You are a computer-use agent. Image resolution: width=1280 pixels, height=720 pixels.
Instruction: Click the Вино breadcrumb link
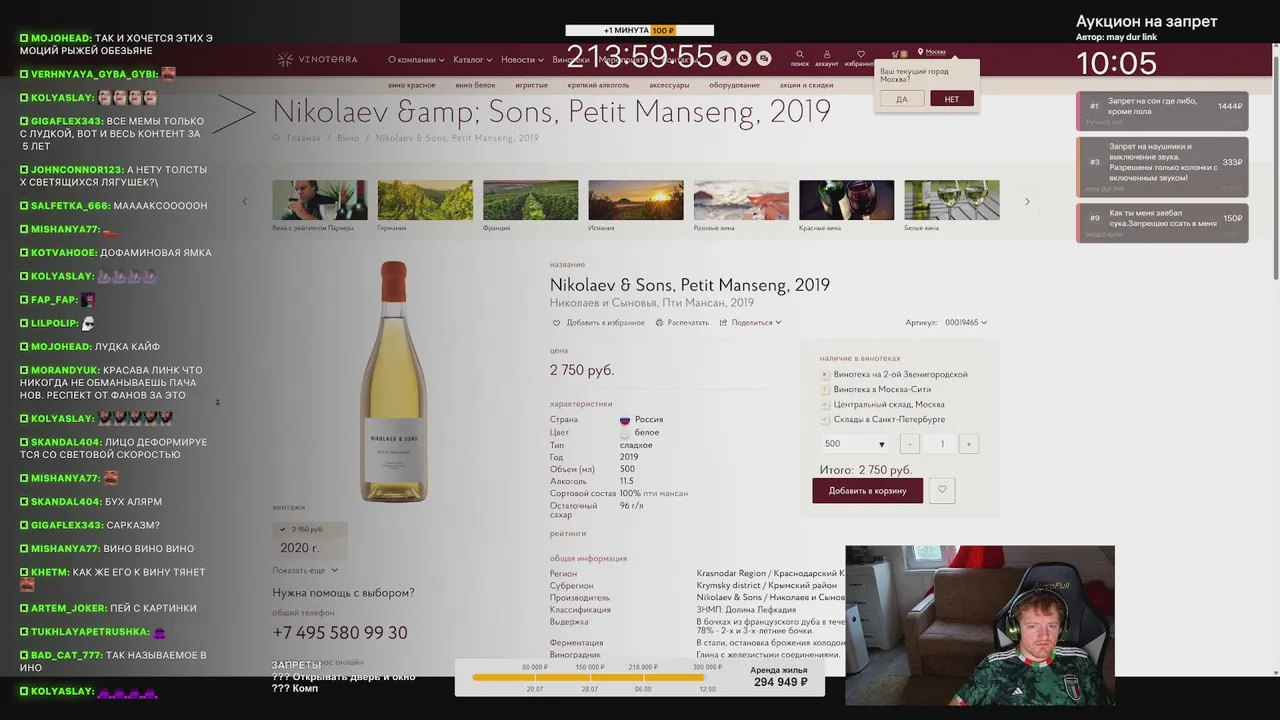(x=348, y=138)
